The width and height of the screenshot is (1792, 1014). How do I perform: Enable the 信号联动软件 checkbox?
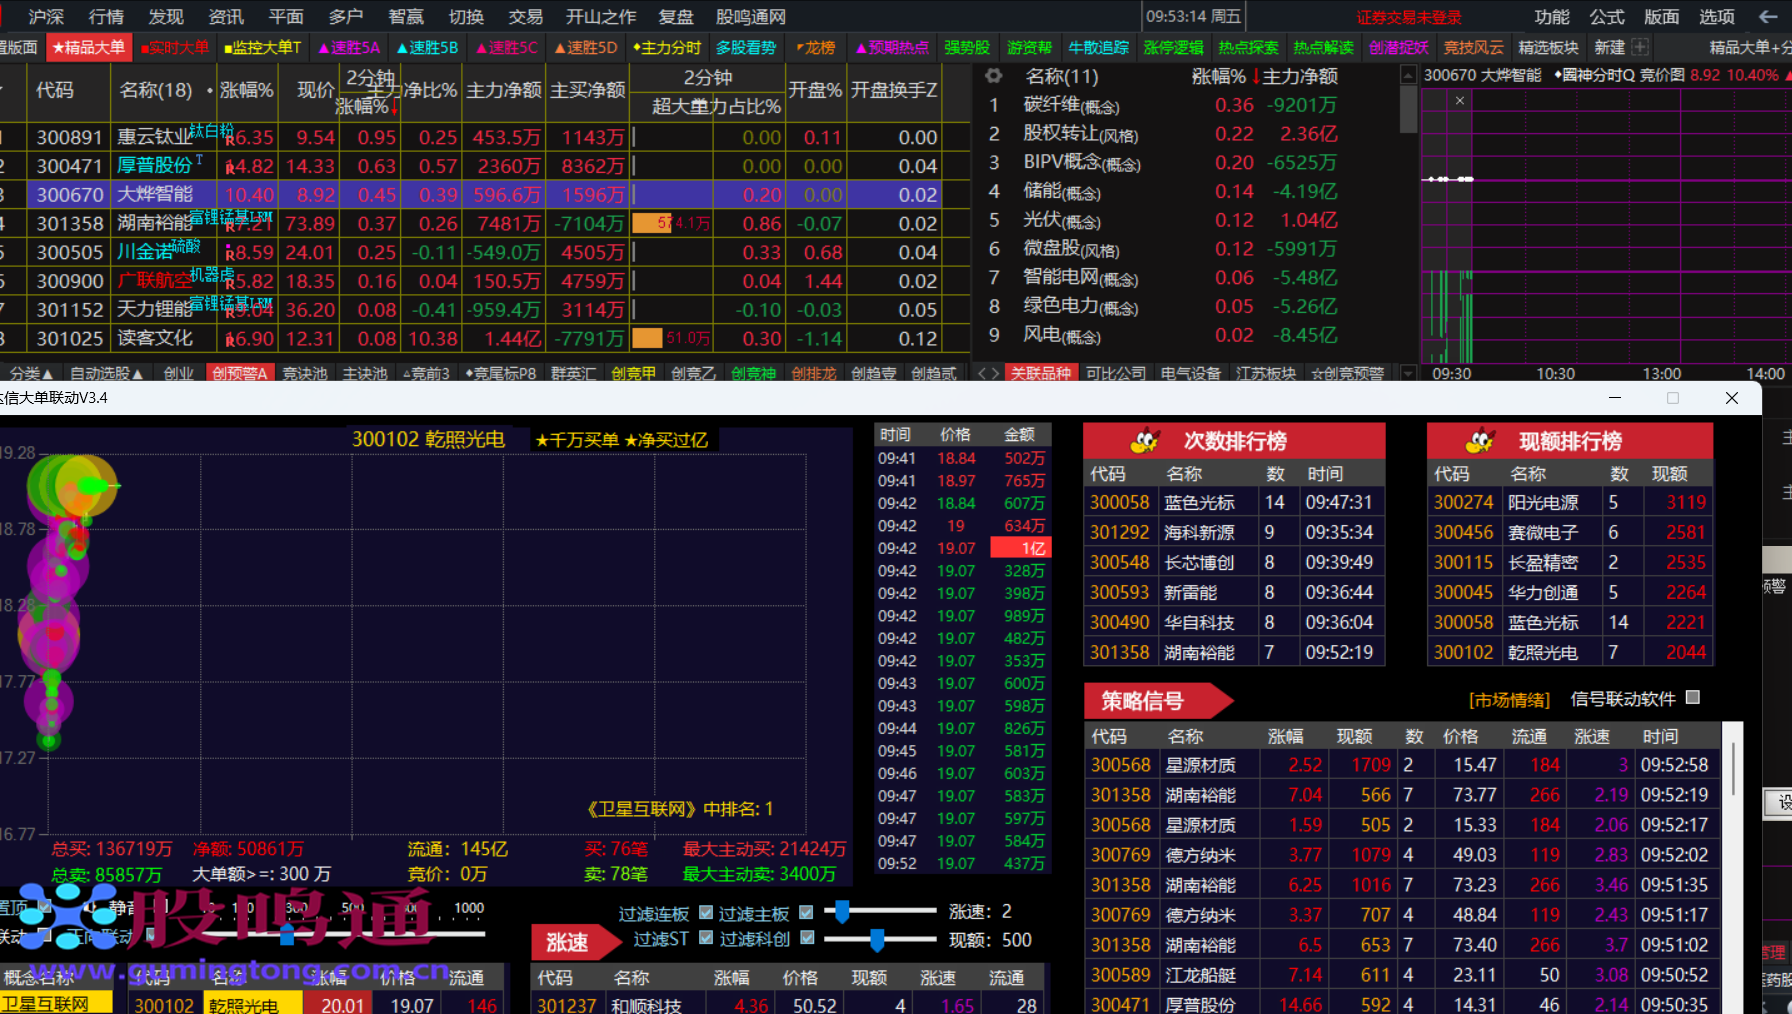tap(1693, 698)
